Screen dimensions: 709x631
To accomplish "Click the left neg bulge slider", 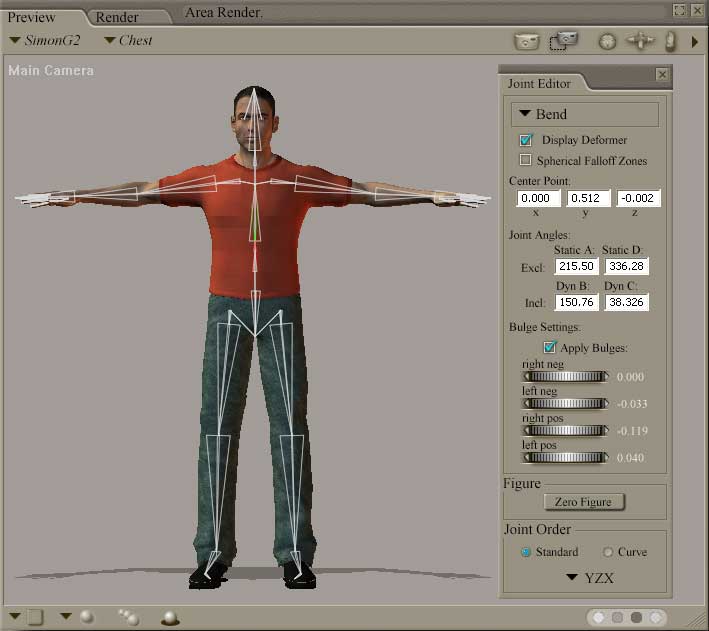I will pyautogui.click(x=565, y=403).
